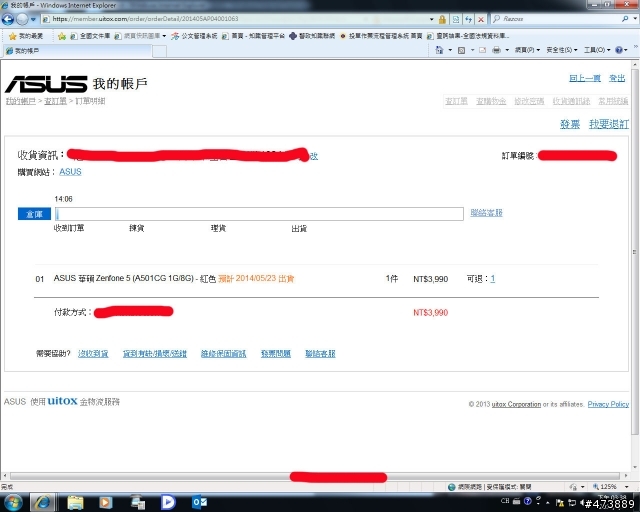This screenshot has width=640, height=512.
Task: Click the blue Help question mark icon
Action: pyautogui.click(x=619, y=50)
